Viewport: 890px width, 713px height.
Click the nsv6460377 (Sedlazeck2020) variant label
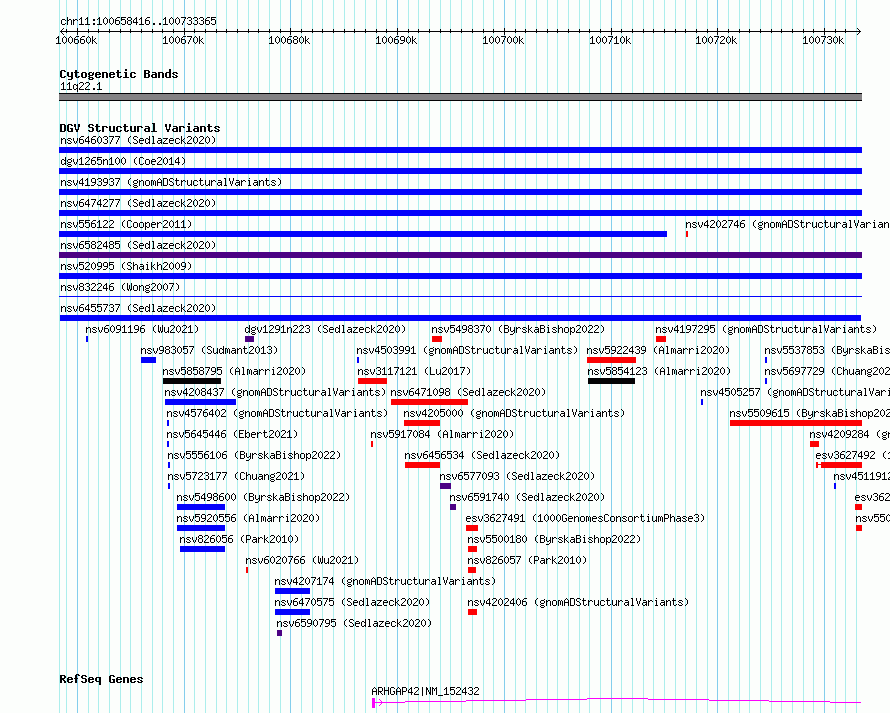[138, 140]
